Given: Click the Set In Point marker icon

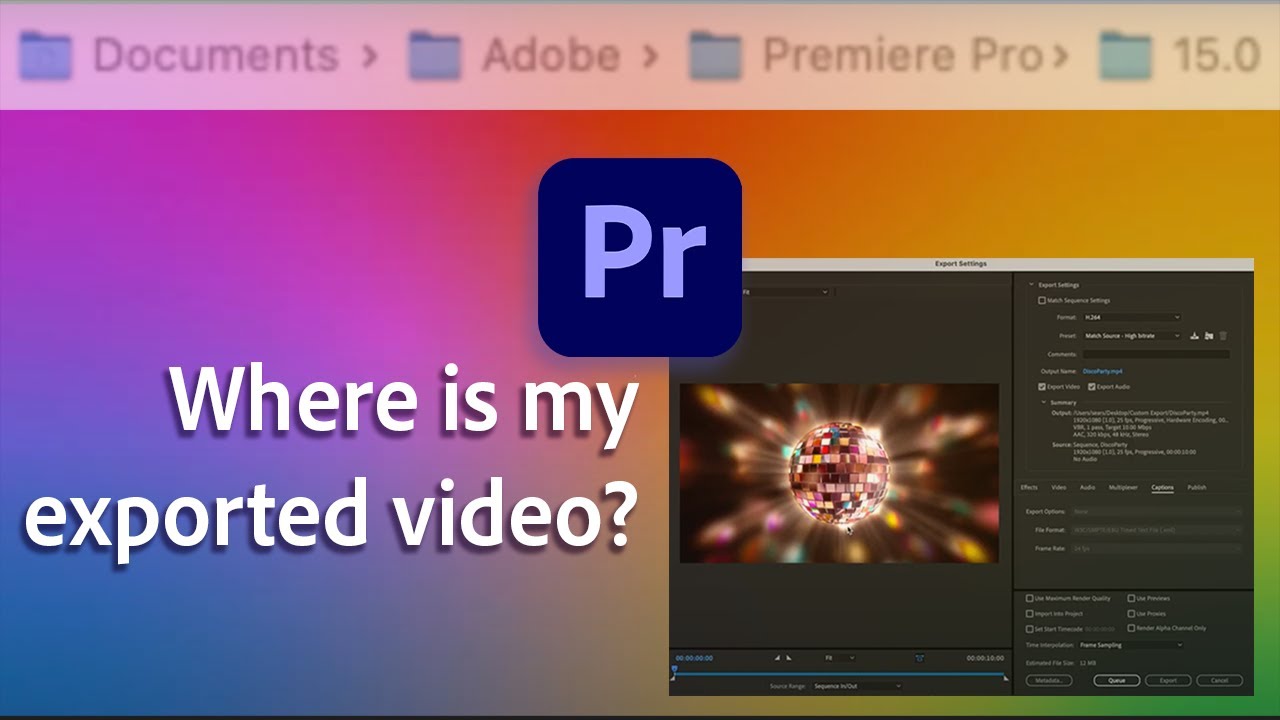Looking at the screenshot, I should 777,658.
